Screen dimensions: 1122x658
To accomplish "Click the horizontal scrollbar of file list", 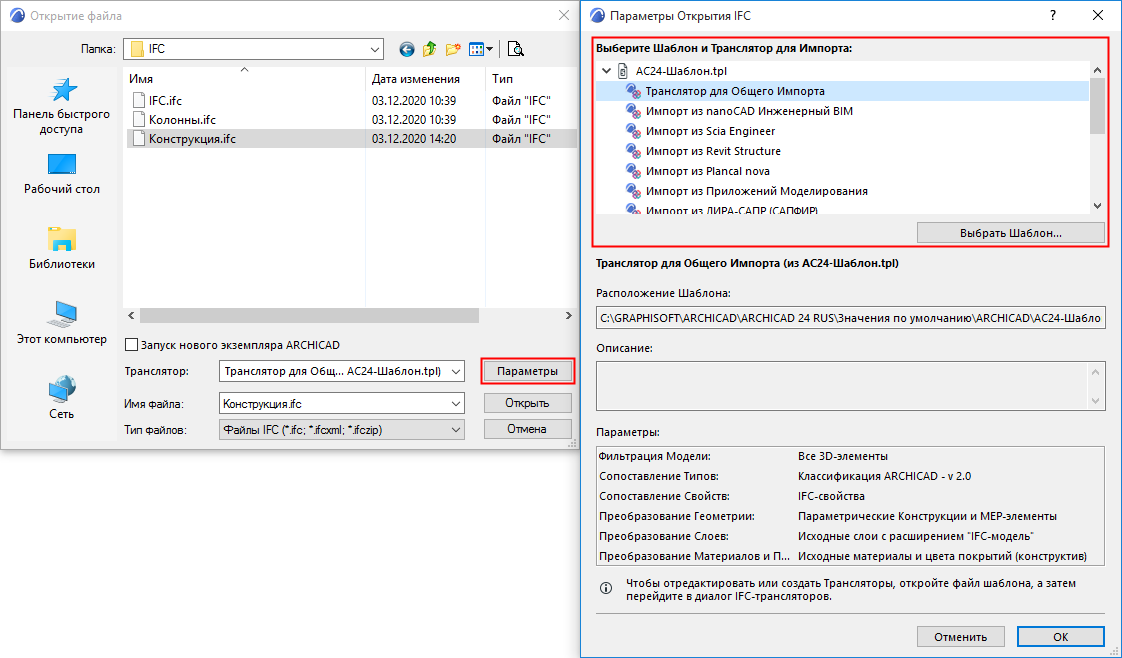I will 309,315.
